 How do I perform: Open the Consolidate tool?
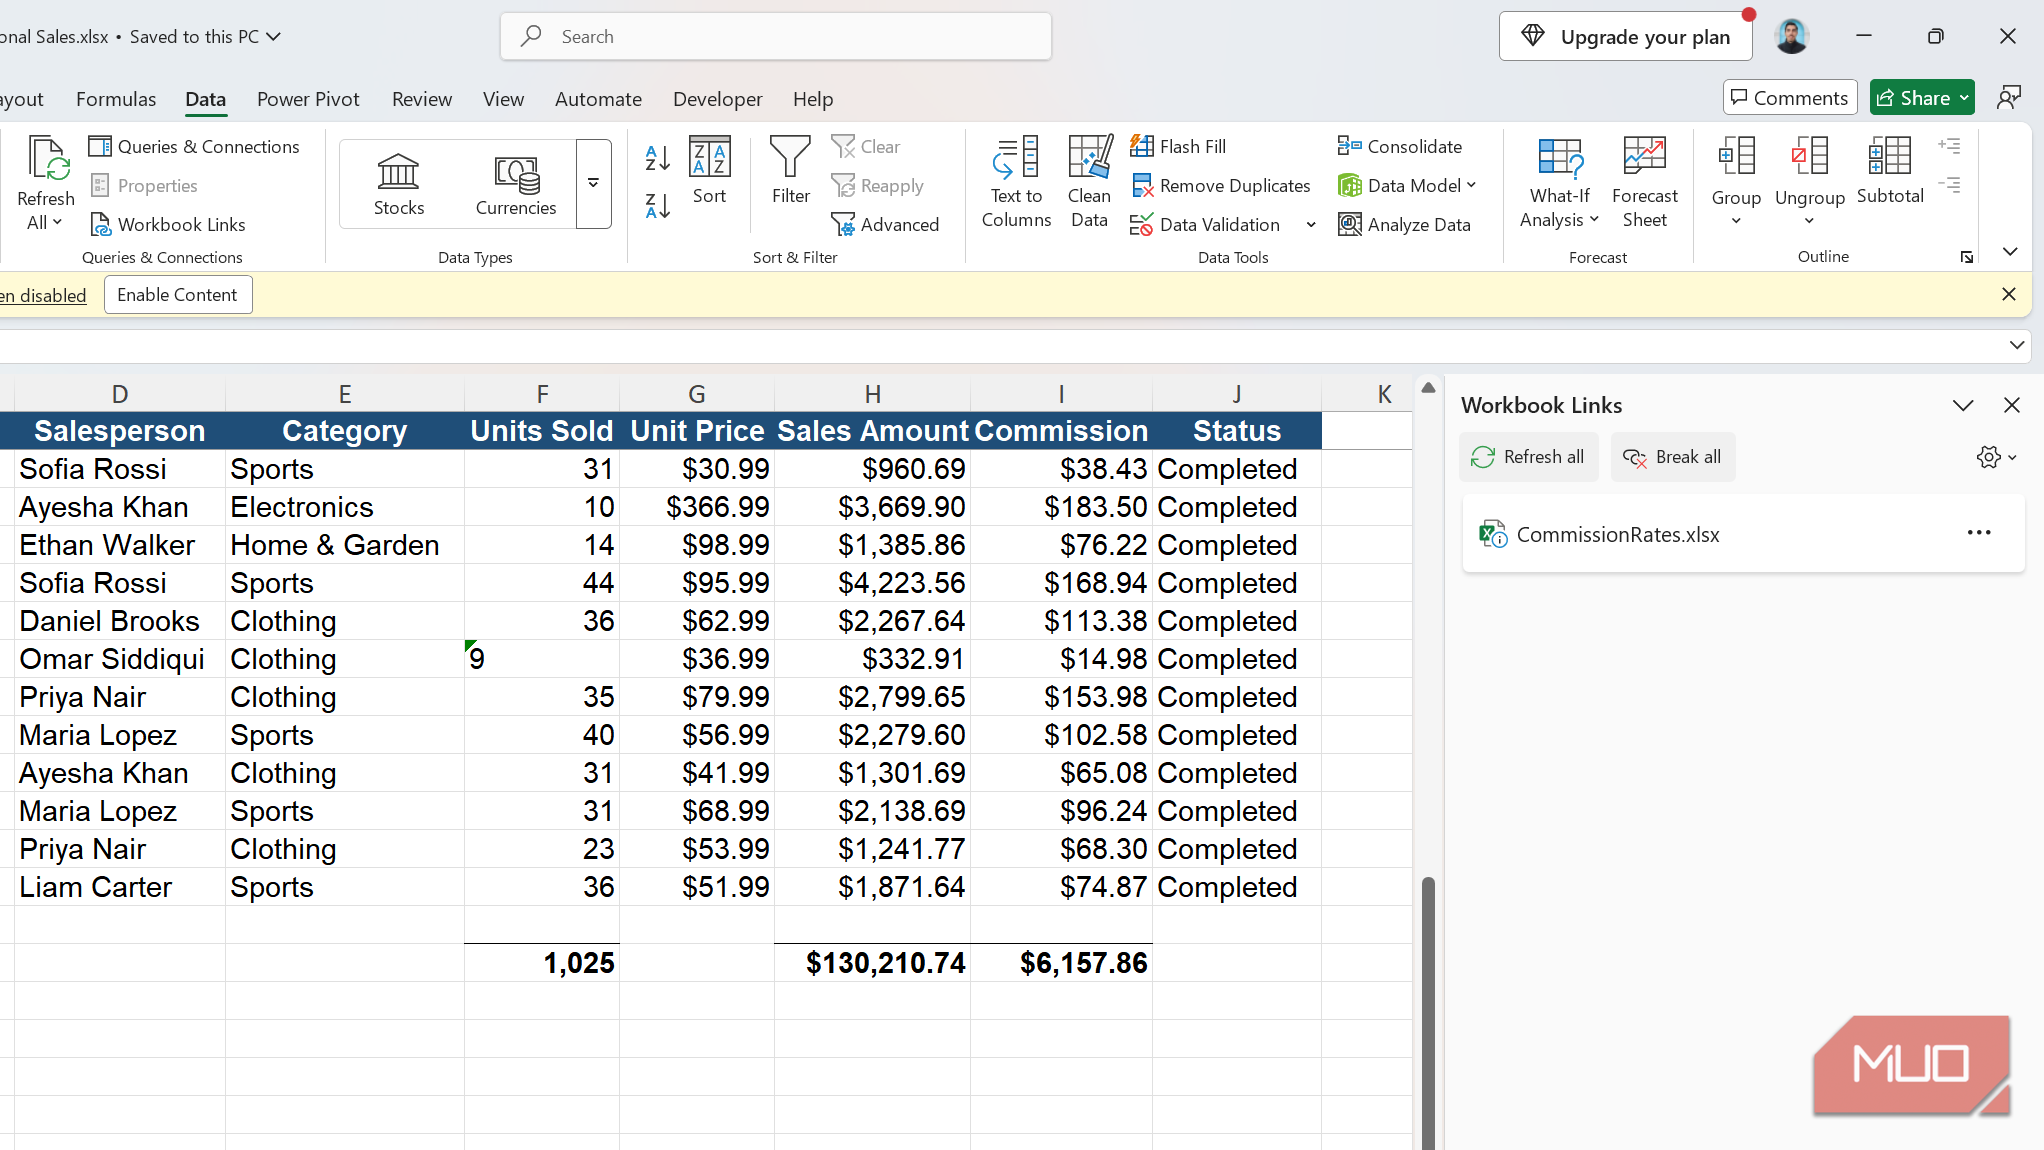1400,146
